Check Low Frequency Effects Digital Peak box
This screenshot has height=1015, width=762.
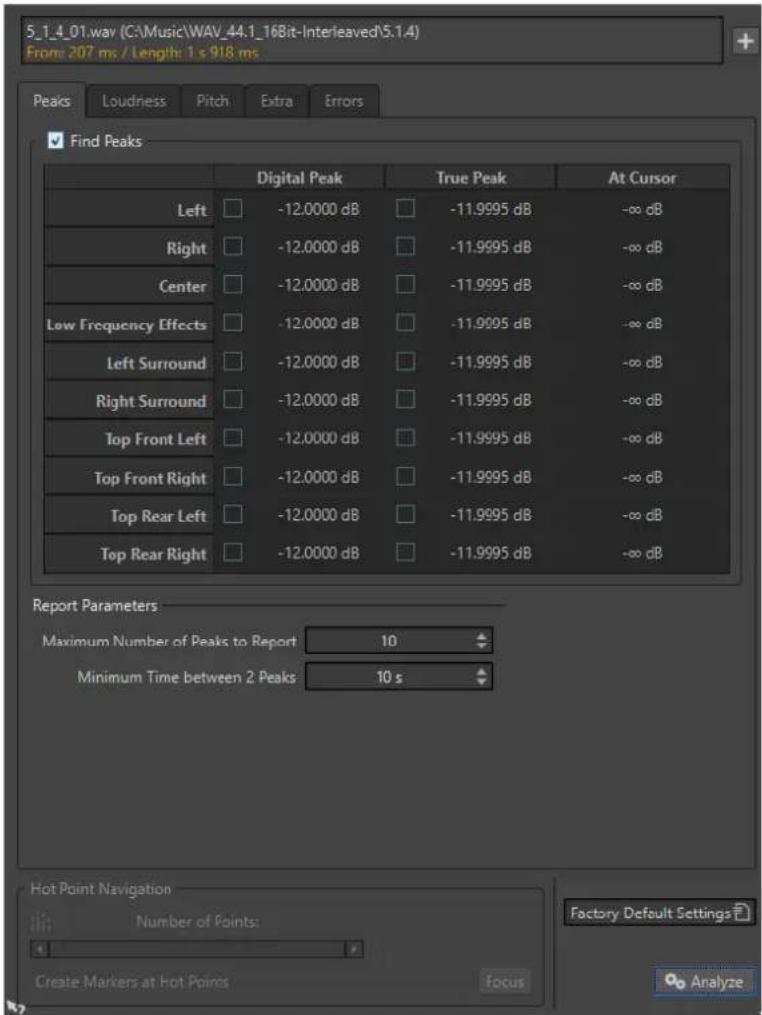click(x=233, y=323)
